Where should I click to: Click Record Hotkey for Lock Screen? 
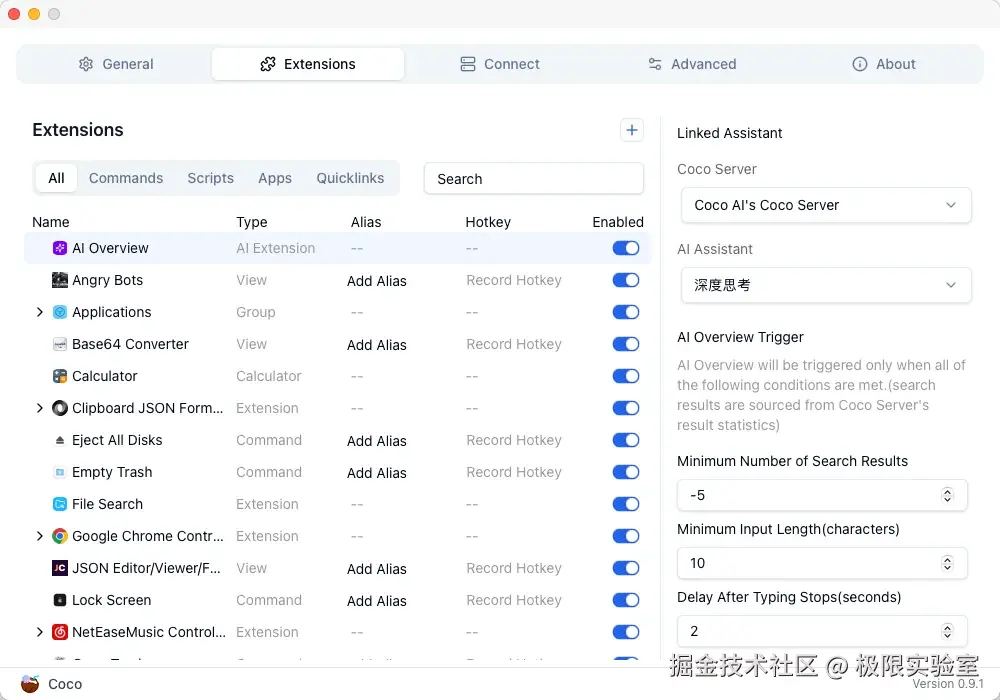pyautogui.click(x=514, y=600)
